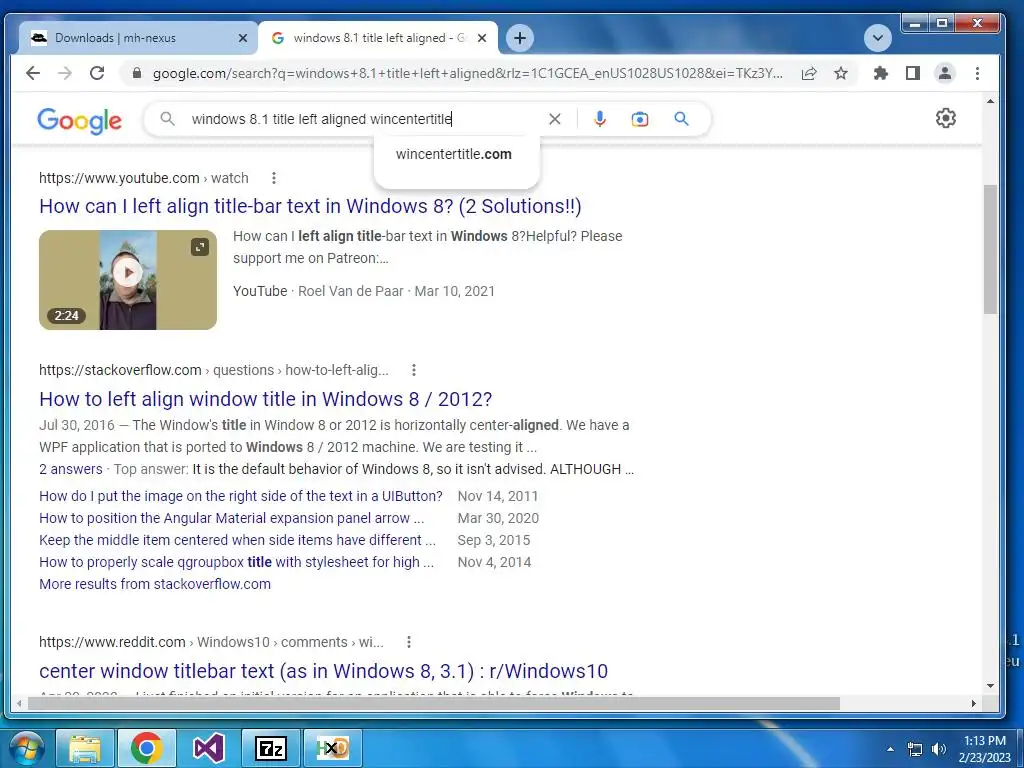The image size is (1024, 768).
Task: Choose wincentertitle.com suggestion
Action: [454, 154]
